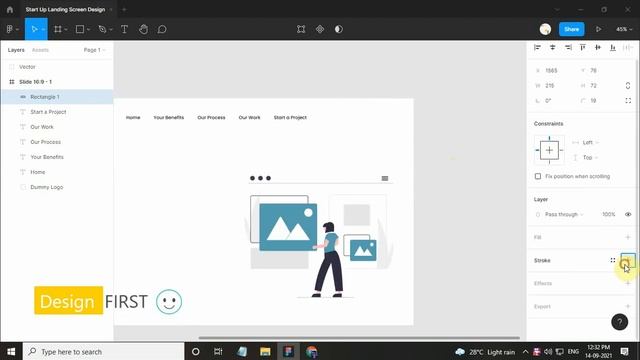Viewport: 640px width, 360px height.
Task: Expand Pen tool options arrow
Action: [111, 30]
